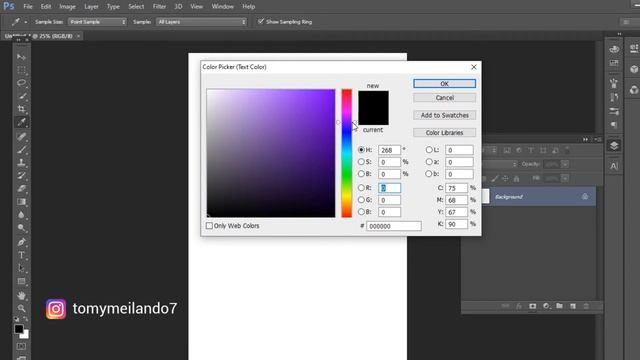This screenshot has height=360, width=640.
Task: Select the Move tool
Action: click(21, 57)
